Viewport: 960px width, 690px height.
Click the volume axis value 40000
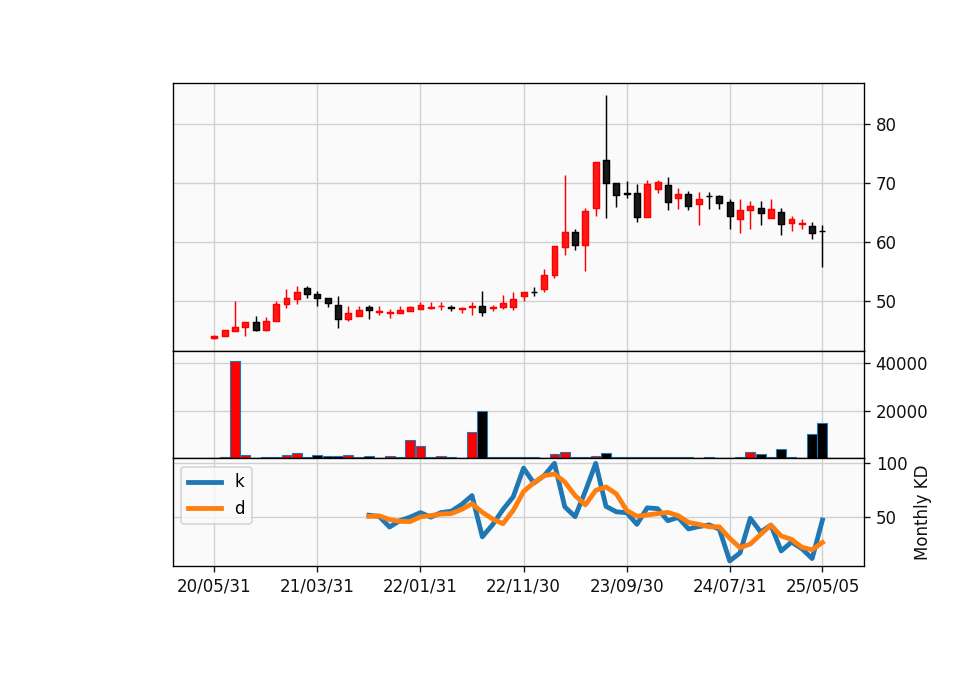[901, 364]
